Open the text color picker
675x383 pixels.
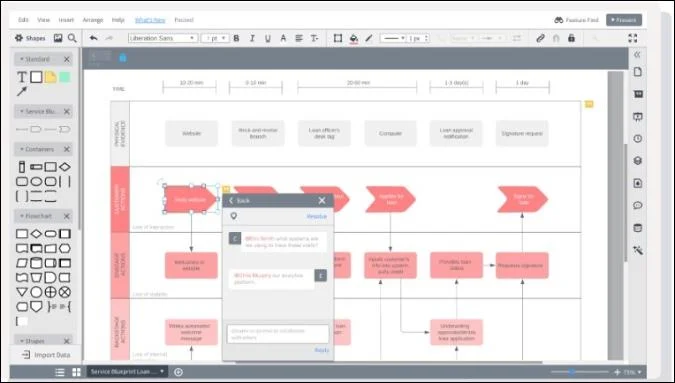[x=283, y=38]
